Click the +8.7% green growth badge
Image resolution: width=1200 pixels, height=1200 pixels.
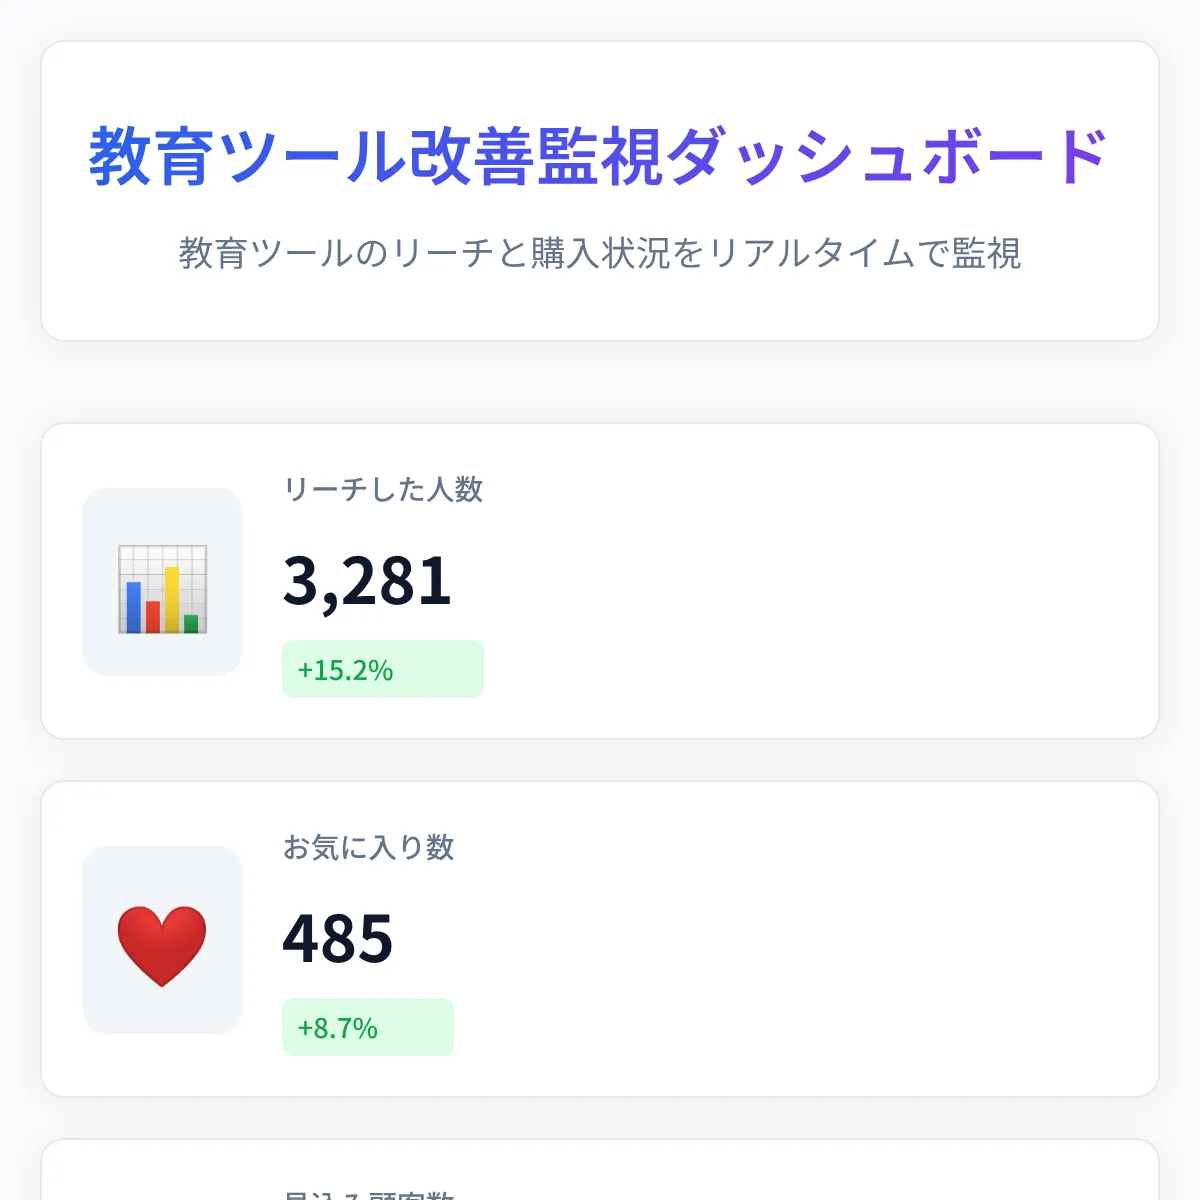pos(368,1026)
